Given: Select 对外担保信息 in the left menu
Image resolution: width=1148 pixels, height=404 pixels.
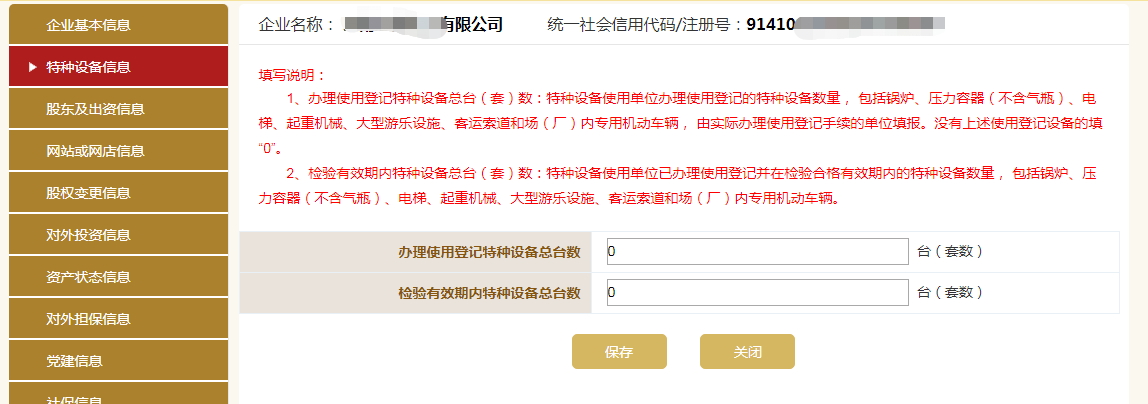Looking at the screenshot, I should tap(88, 319).
